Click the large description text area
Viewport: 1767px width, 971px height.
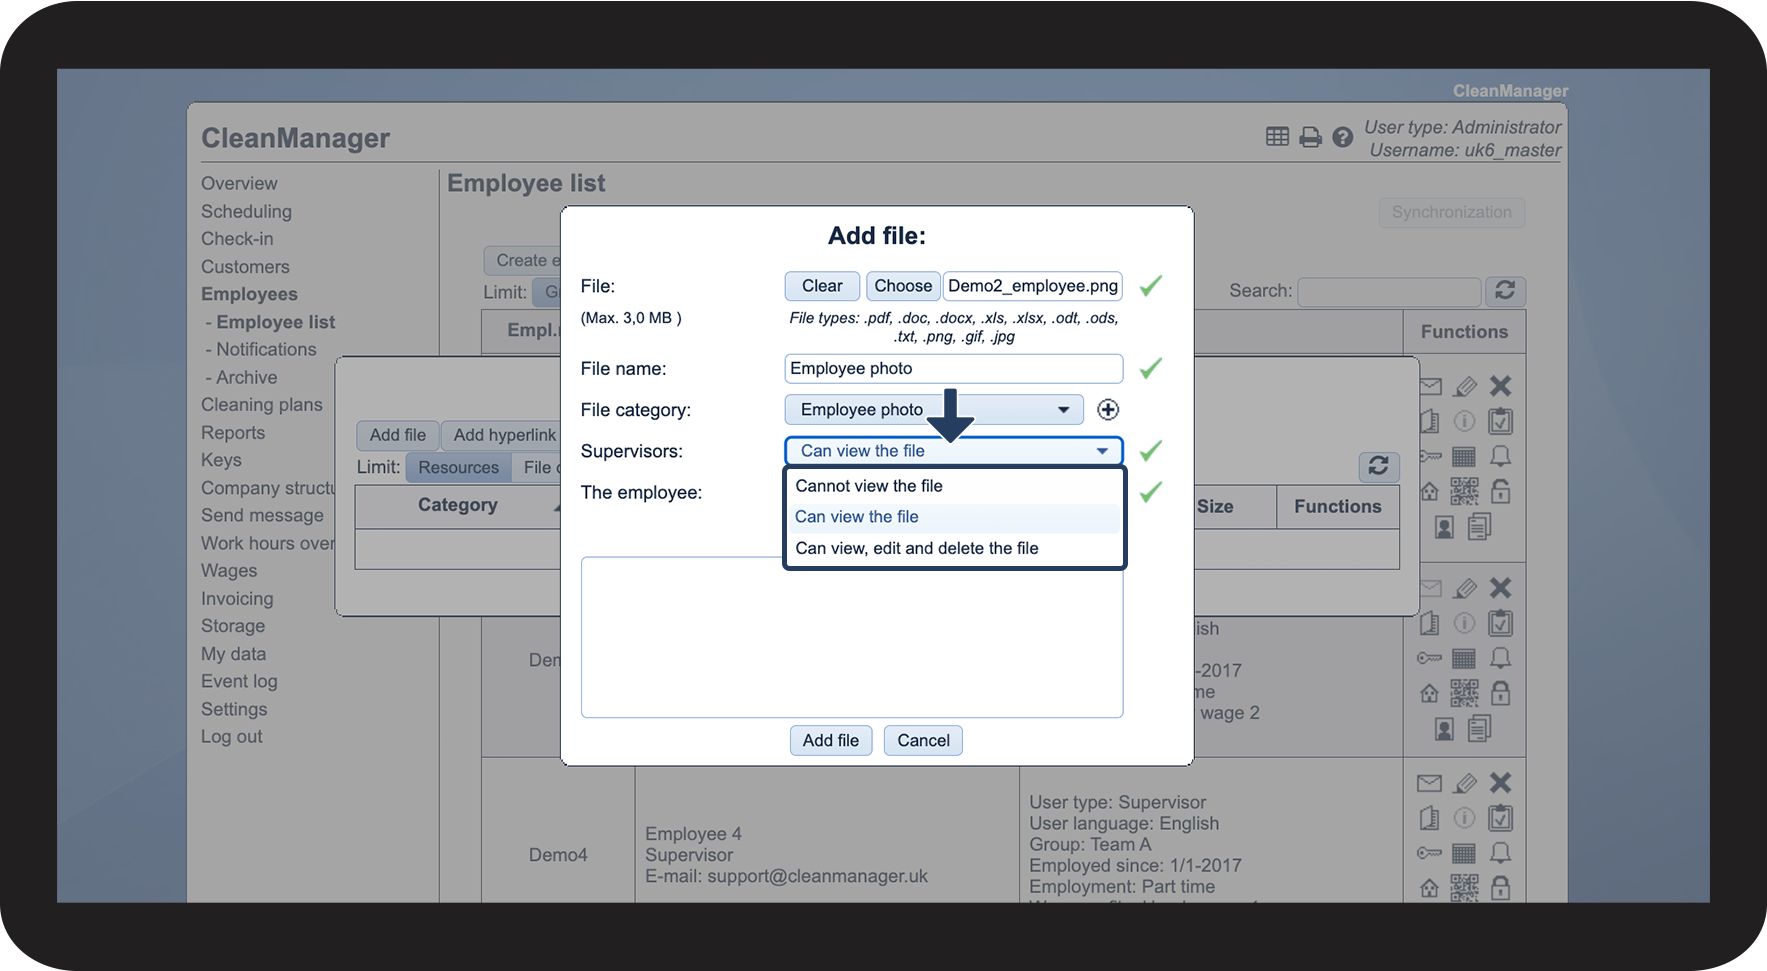tap(852, 637)
